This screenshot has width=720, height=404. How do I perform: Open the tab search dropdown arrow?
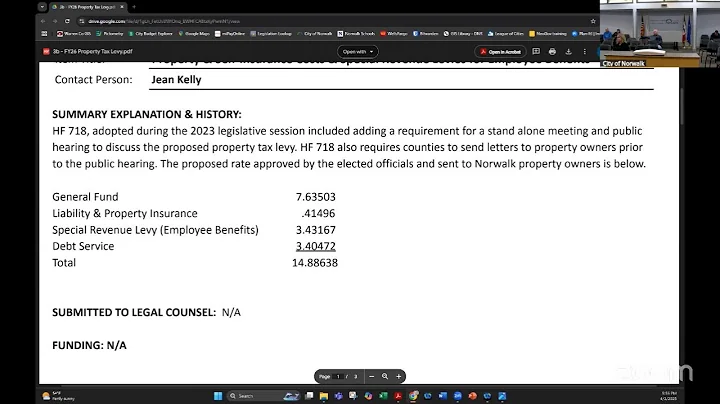tap(42, 7)
